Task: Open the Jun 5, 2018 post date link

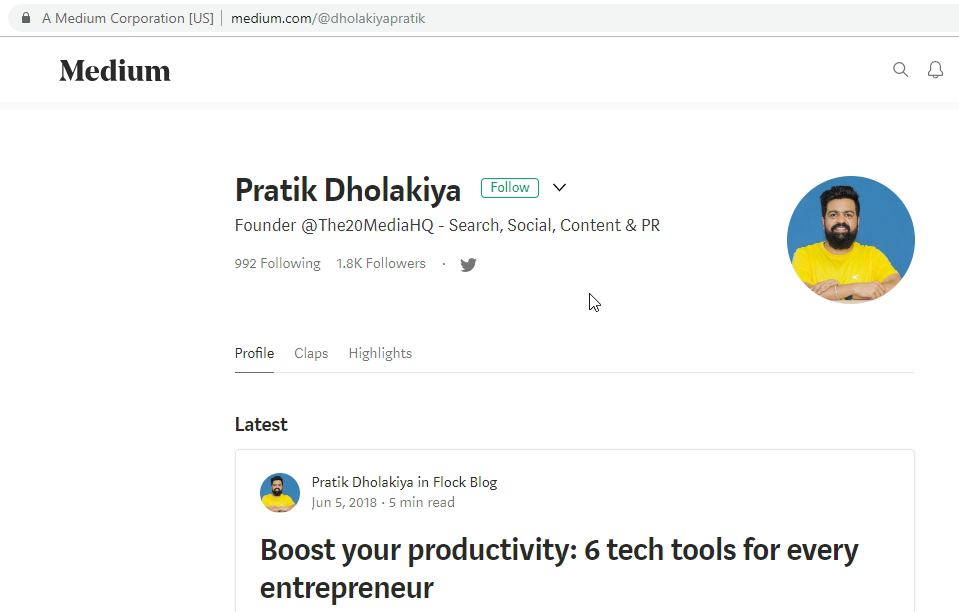Action: [344, 503]
